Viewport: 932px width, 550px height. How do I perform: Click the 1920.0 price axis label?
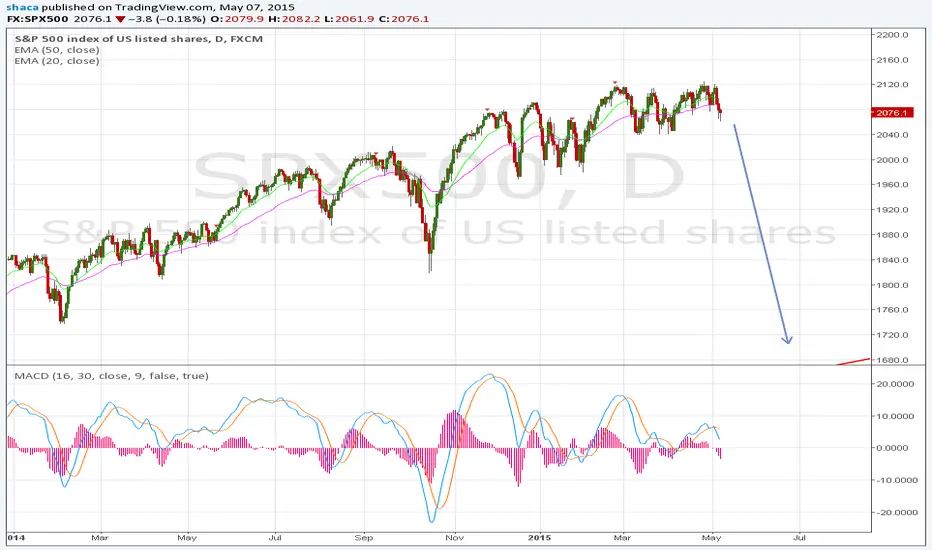892,209
